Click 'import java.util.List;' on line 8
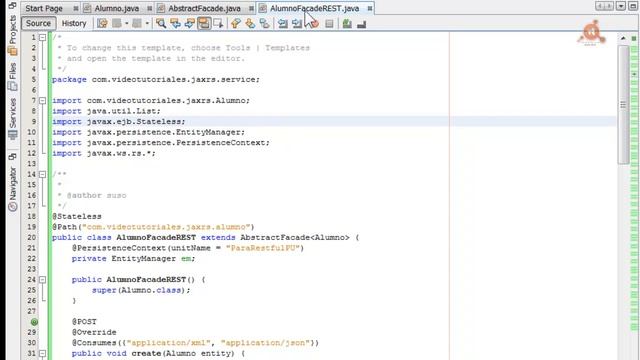The width and height of the screenshot is (640, 360). (x=106, y=111)
